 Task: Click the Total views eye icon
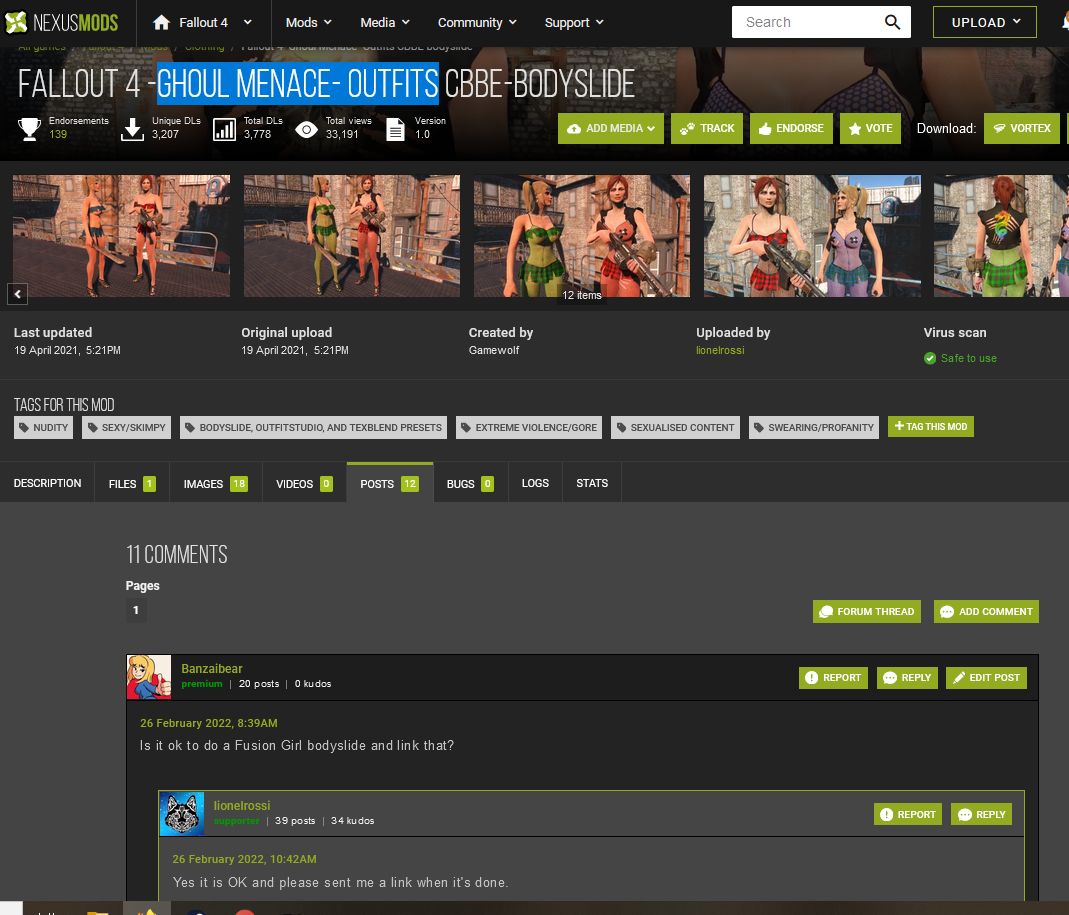(x=307, y=130)
